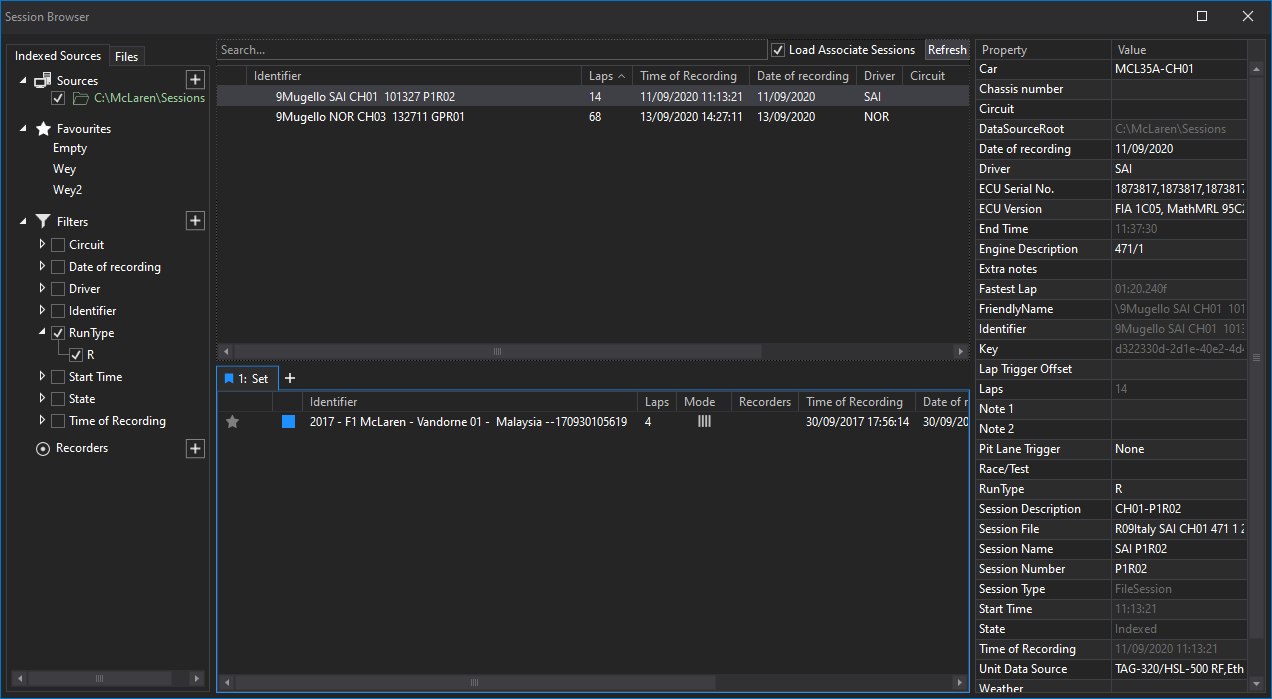Screen dimensions: 1272x699
Task: Open the green Sessions folder icon
Action: pyautogui.click(x=78, y=97)
